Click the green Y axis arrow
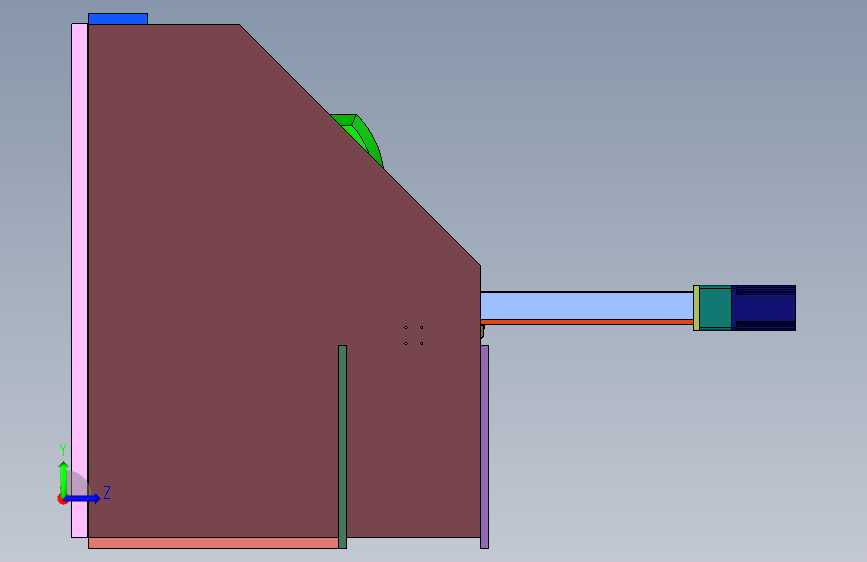The image size is (867, 562). tap(64, 478)
